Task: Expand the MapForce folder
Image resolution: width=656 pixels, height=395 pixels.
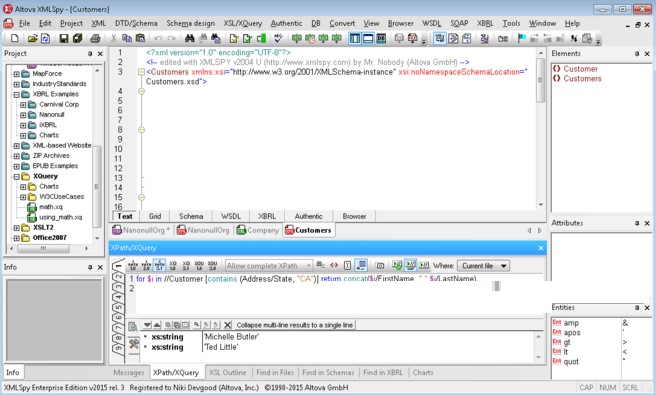Action: pyautogui.click(x=16, y=74)
